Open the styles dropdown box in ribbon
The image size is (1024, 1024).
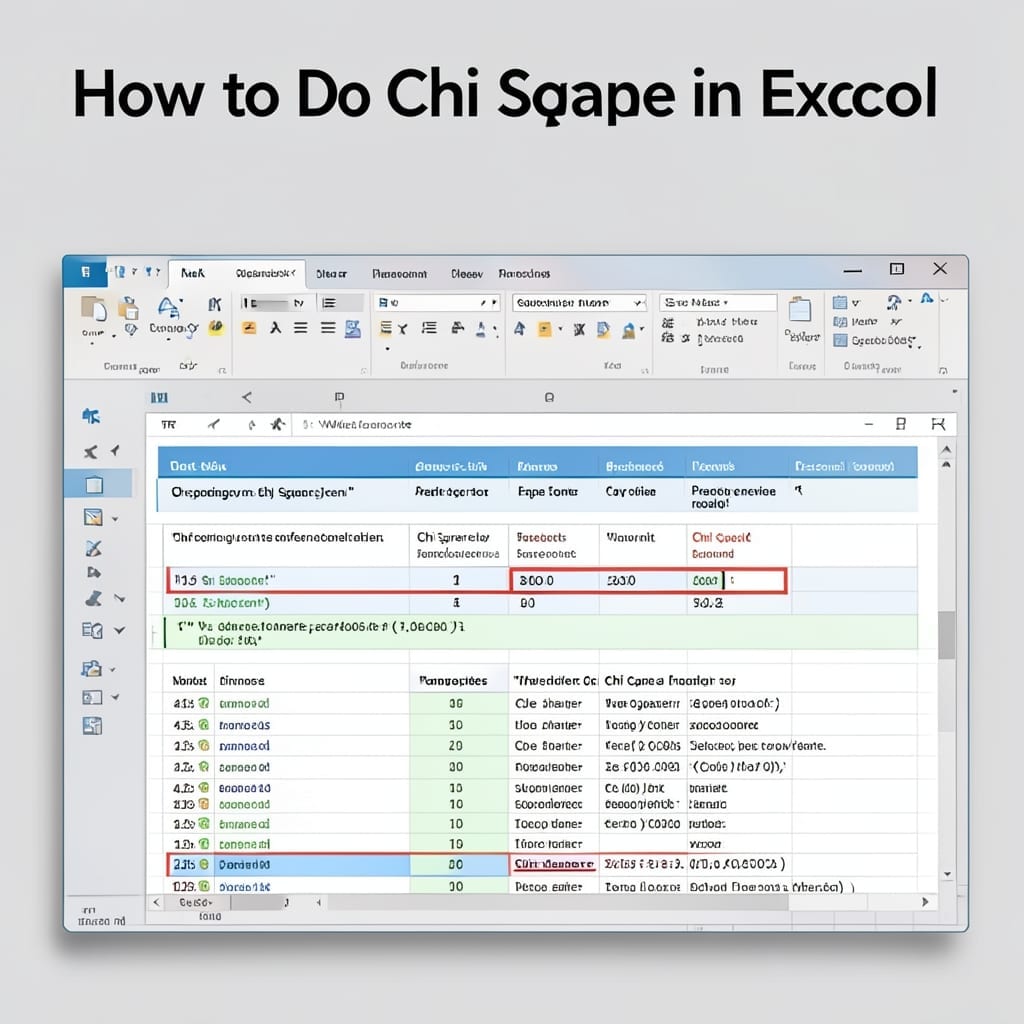(718, 302)
